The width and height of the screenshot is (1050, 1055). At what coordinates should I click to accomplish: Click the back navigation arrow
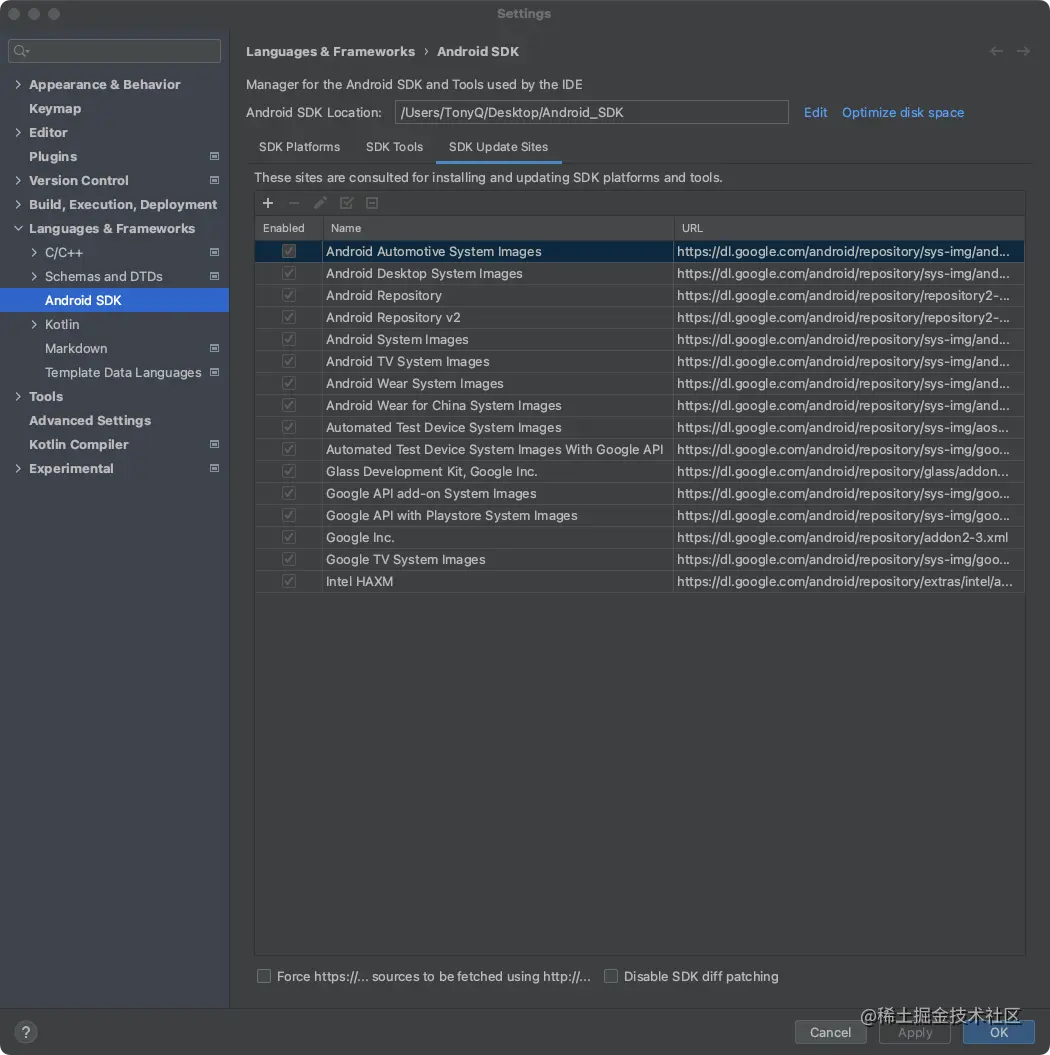[x=996, y=51]
